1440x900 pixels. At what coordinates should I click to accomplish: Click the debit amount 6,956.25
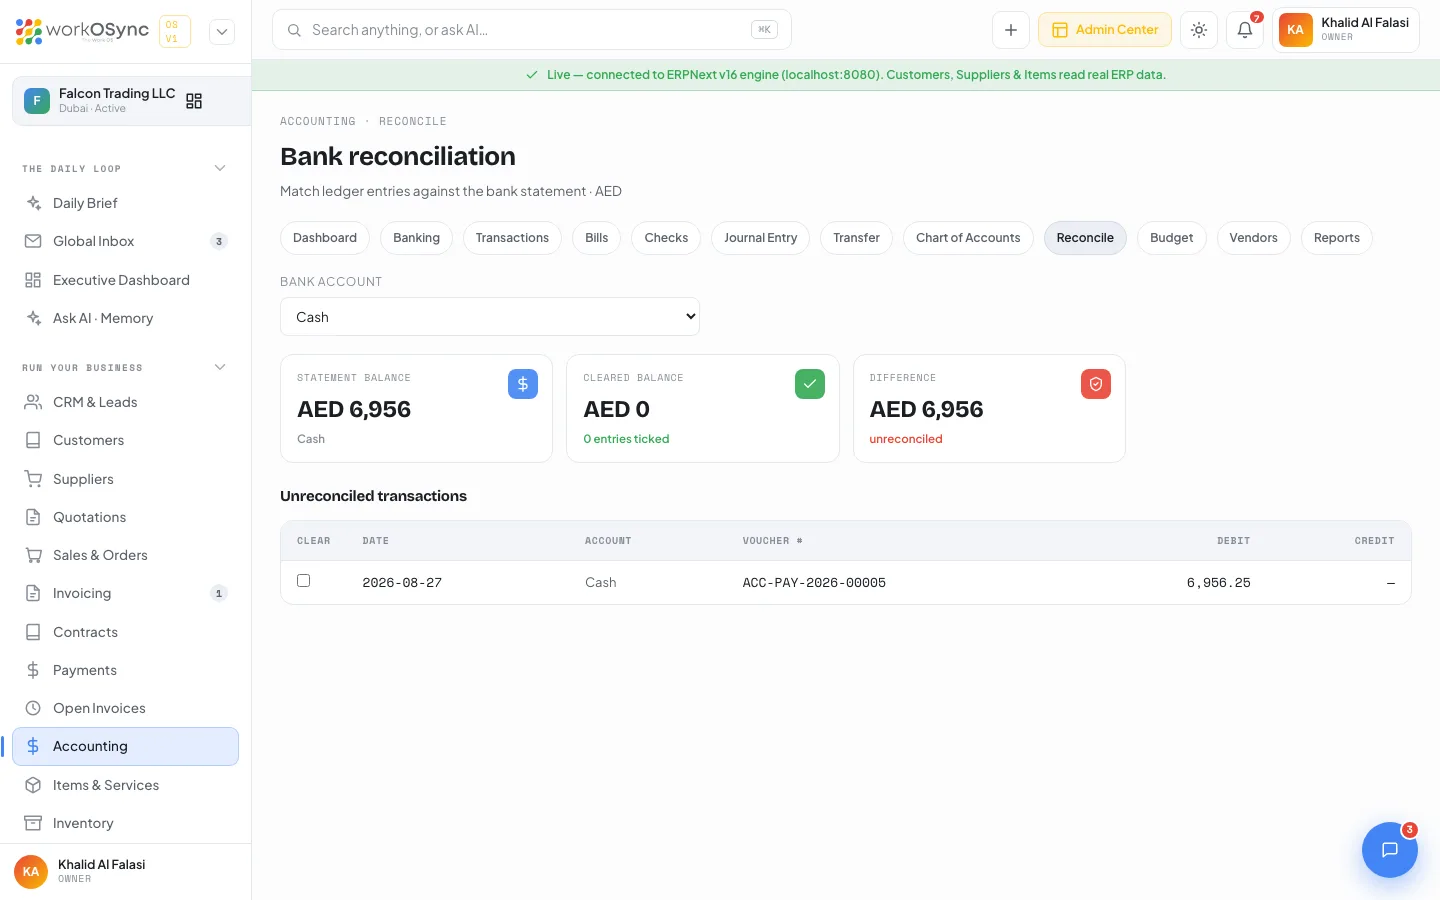coord(1218,583)
